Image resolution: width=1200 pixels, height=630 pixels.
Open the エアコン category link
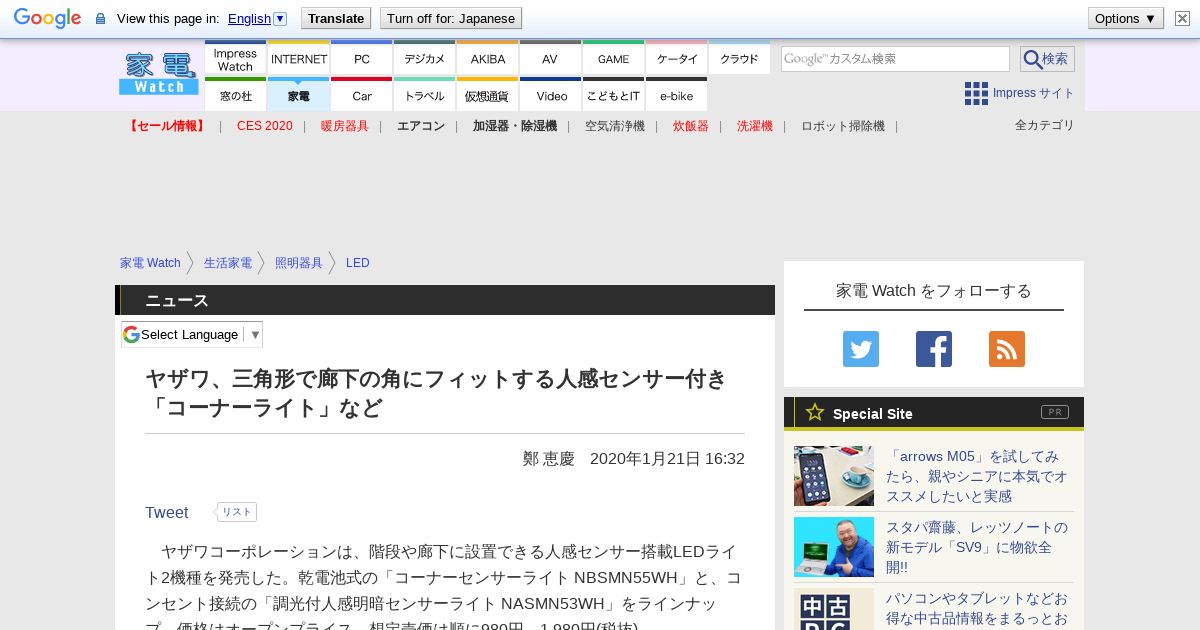click(x=421, y=126)
